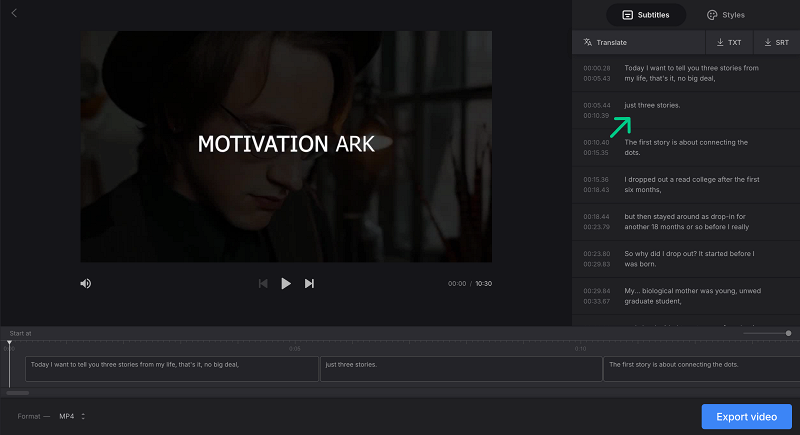Click end timestamp 00:15.35
The height and width of the screenshot is (435, 800).
click(595, 152)
